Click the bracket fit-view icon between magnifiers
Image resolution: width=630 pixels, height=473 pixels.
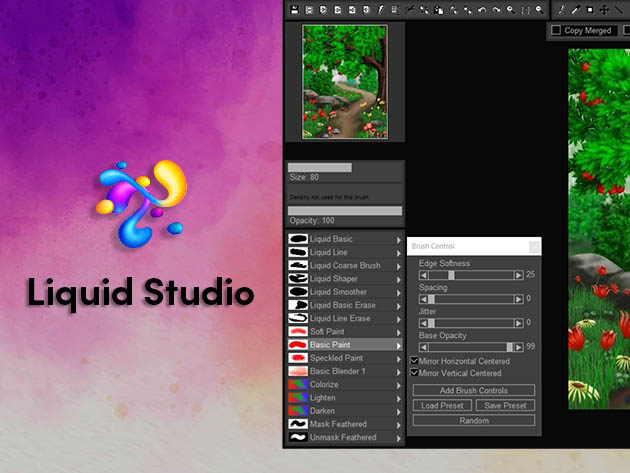525,10
